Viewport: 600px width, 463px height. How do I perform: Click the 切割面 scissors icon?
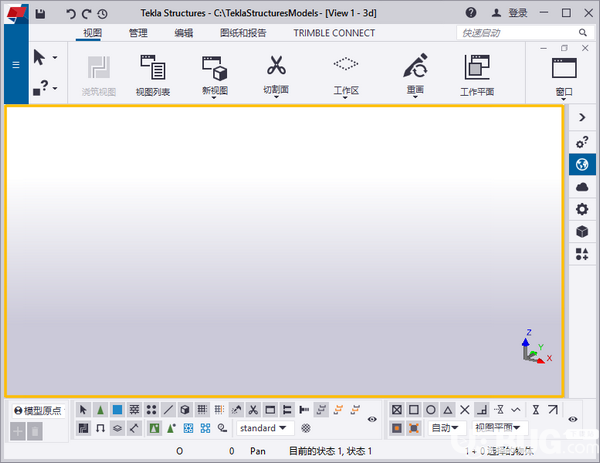click(276, 65)
